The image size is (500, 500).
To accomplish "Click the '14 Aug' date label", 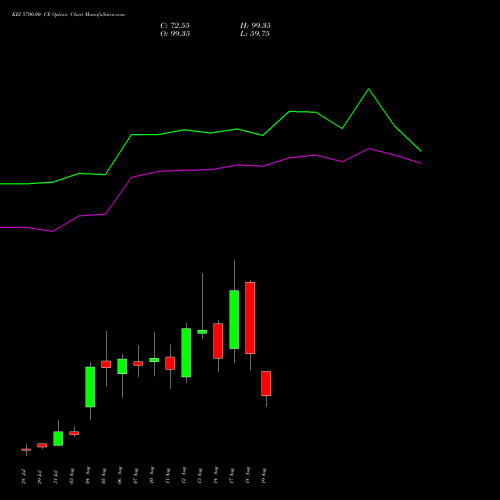I will (x=216, y=475).
